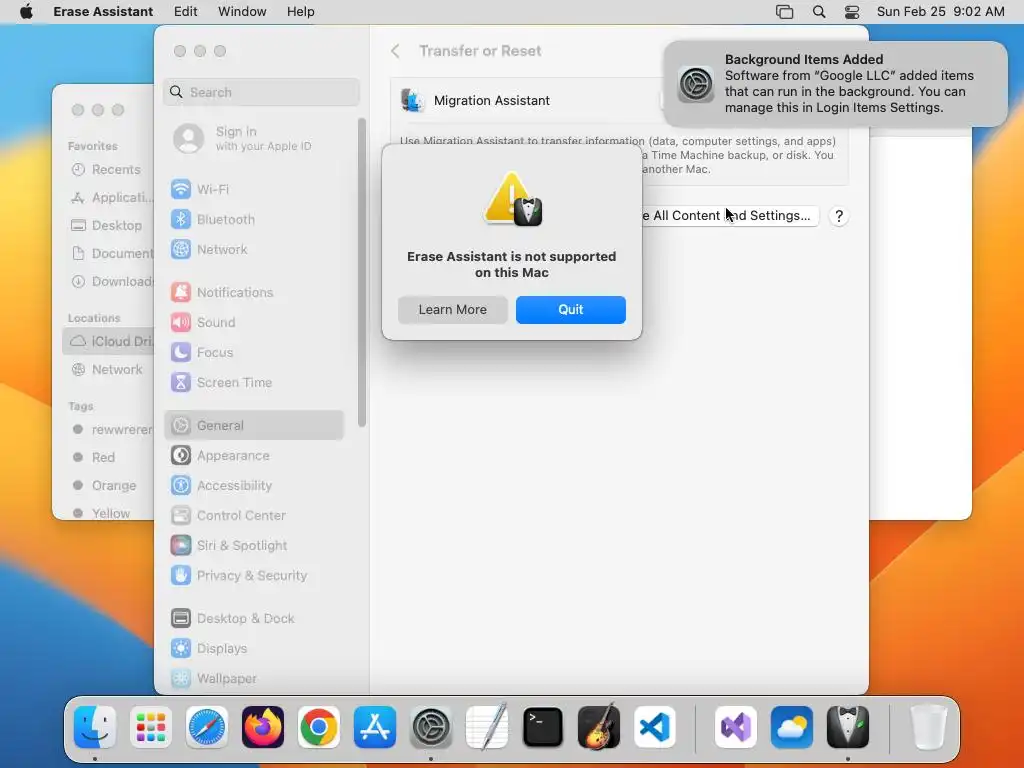The image size is (1024, 768).
Task: Open Desktop in the Finder sidebar
Action: (x=108, y=225)
